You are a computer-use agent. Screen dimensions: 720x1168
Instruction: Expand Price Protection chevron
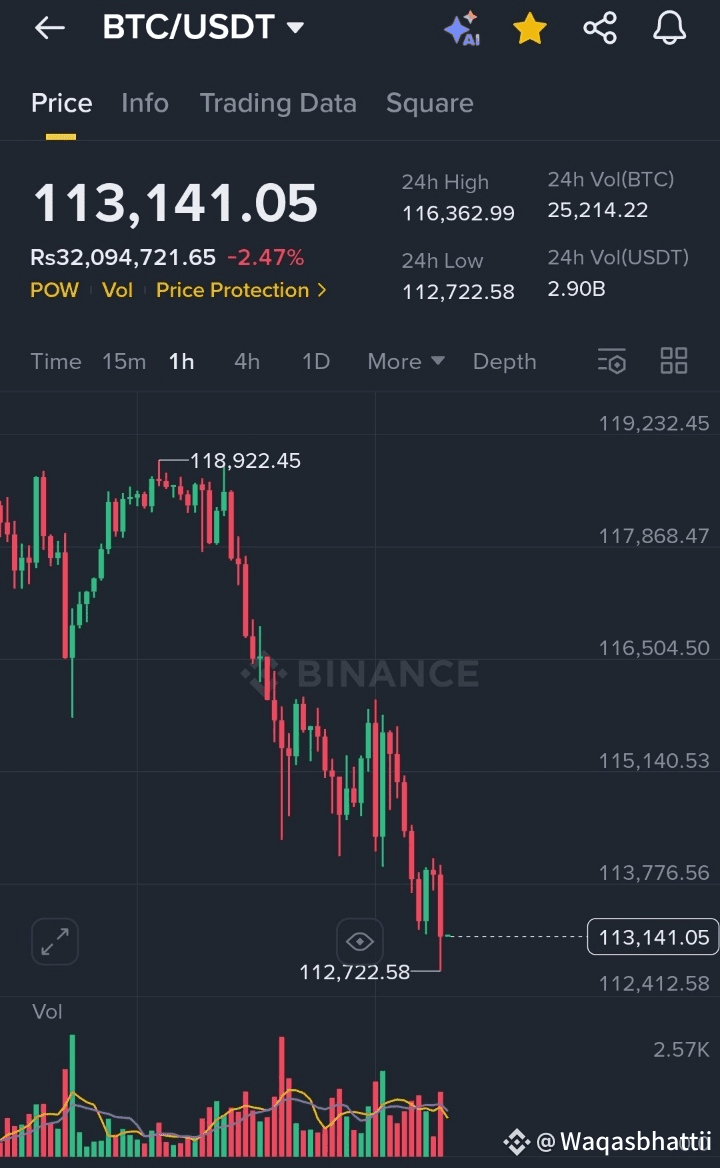pos(322,290)
